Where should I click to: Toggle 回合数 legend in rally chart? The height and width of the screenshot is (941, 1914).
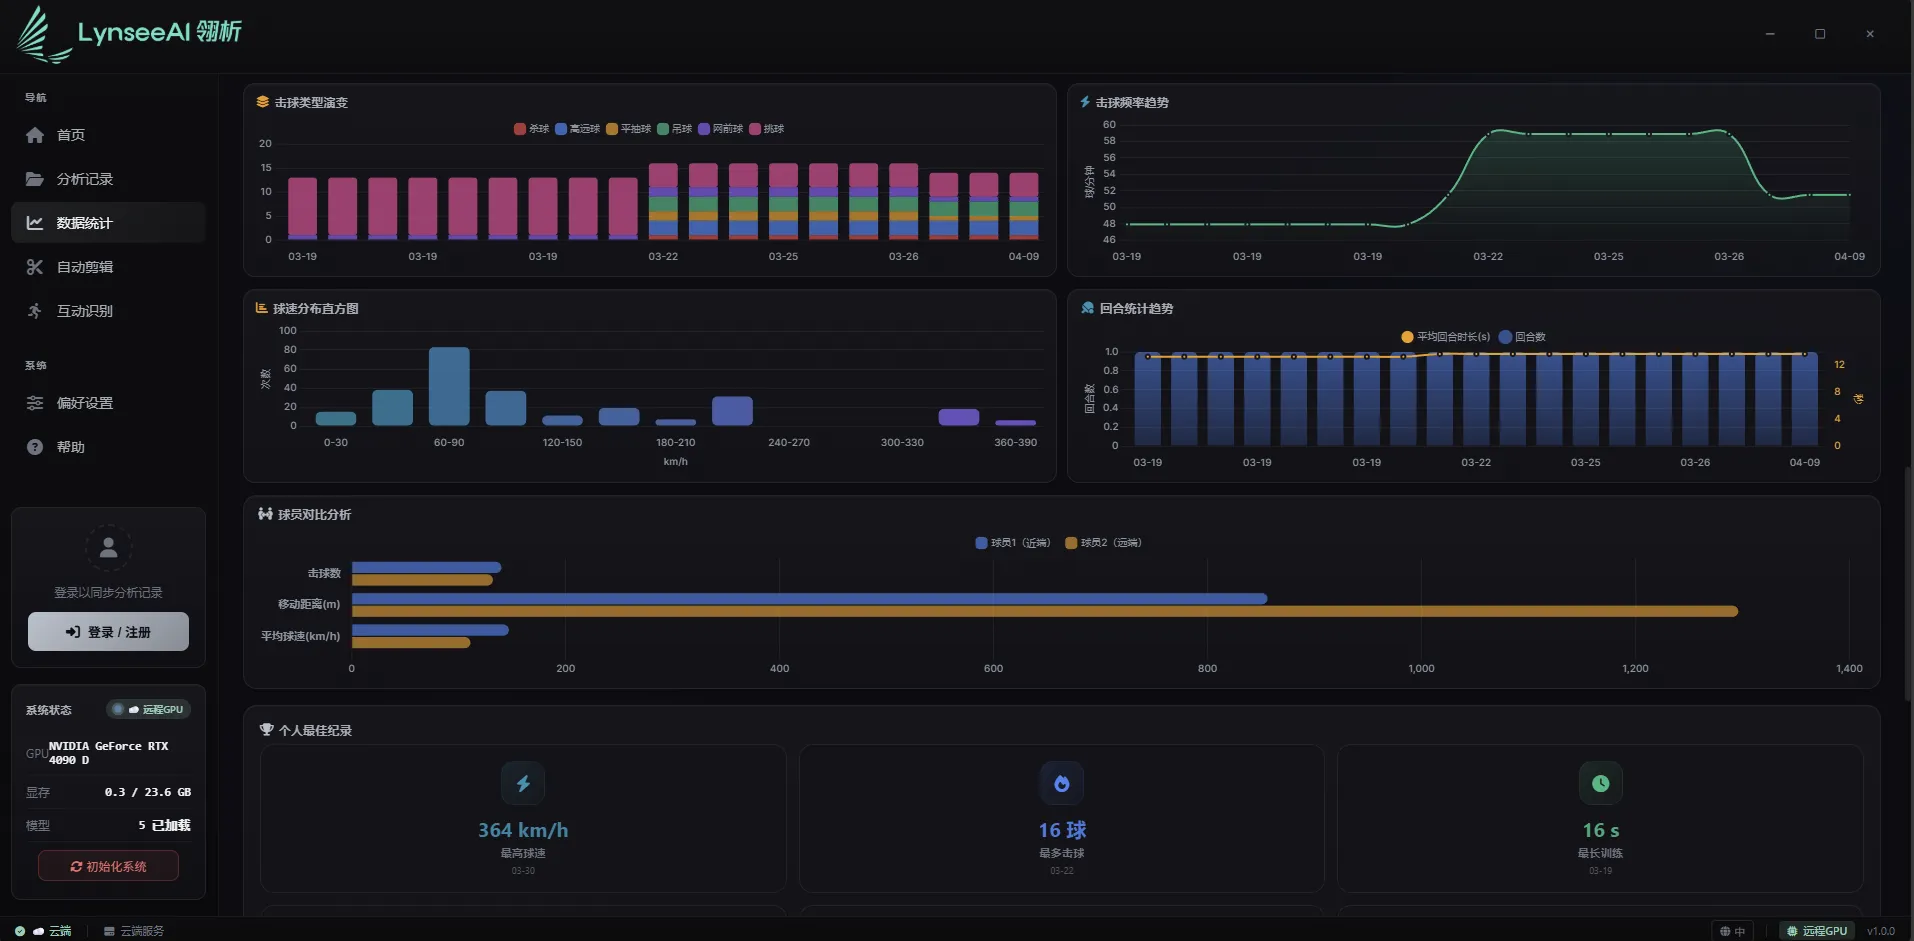point(1522,337)
